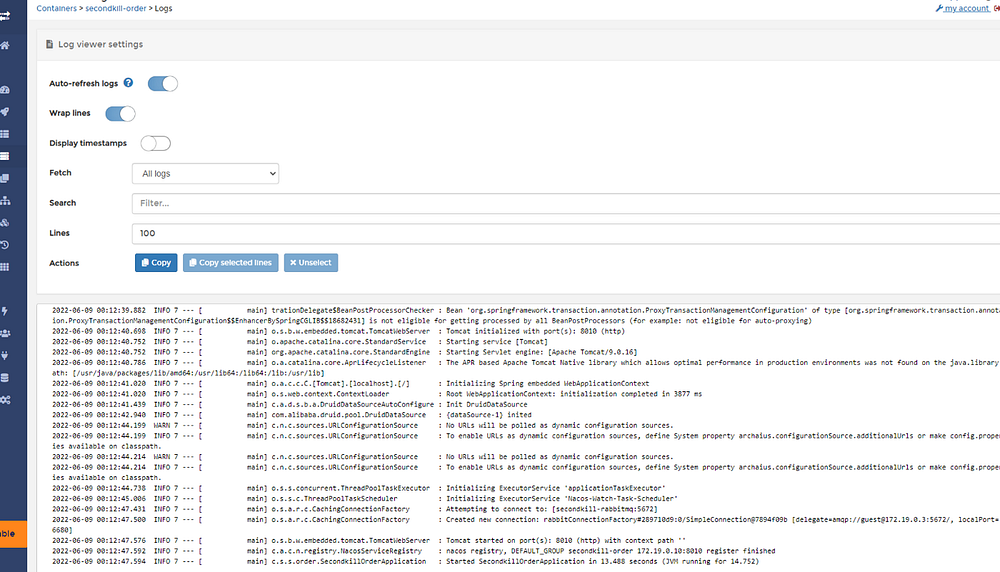1000x572 pixels.
Task: Open Users via the people icon
Action: [5, 334]
